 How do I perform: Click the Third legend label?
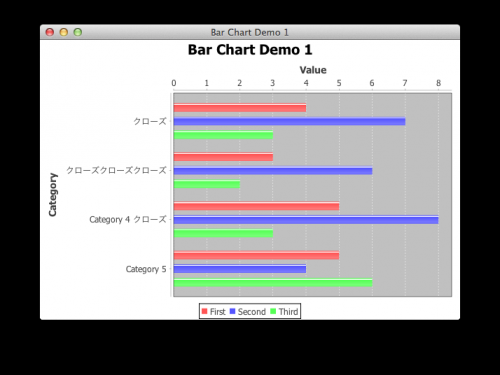tap(288, 312)
